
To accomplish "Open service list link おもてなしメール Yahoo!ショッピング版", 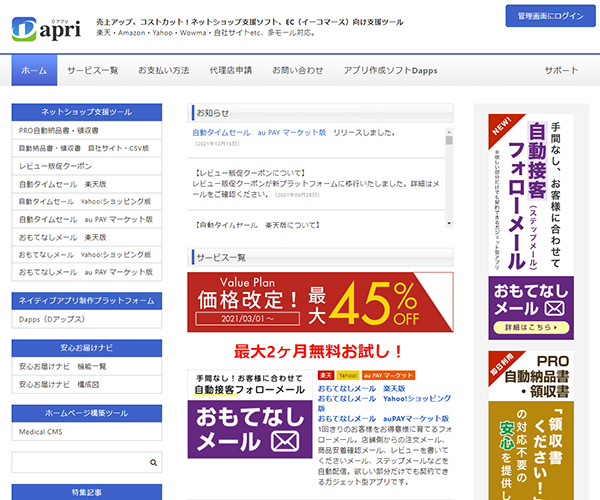I will point(384,403).
